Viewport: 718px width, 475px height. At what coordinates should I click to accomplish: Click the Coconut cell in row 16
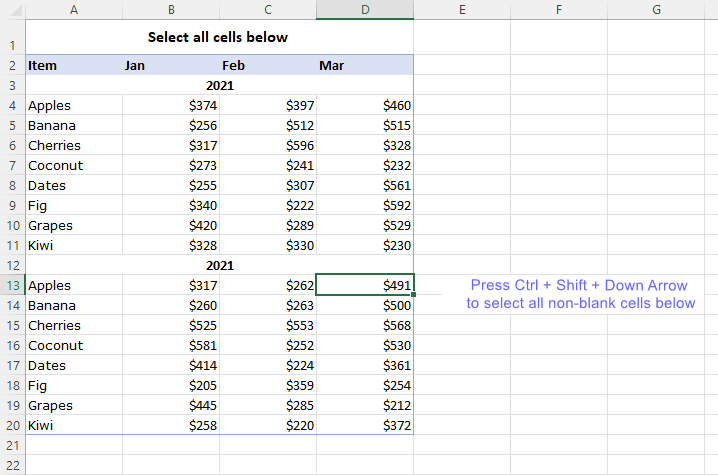coord(74,345)
